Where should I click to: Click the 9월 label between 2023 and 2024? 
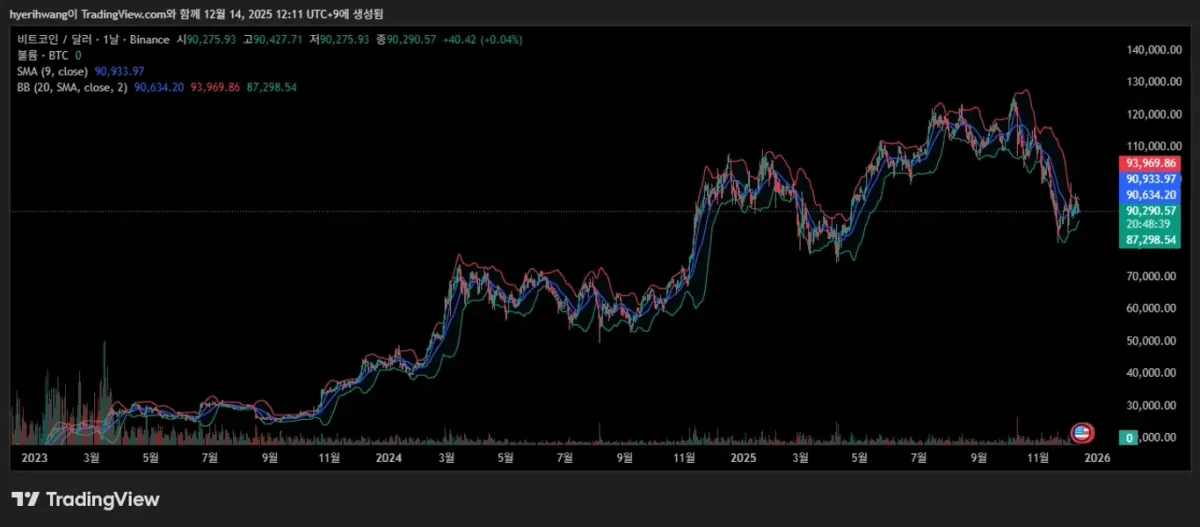point(270,457)
